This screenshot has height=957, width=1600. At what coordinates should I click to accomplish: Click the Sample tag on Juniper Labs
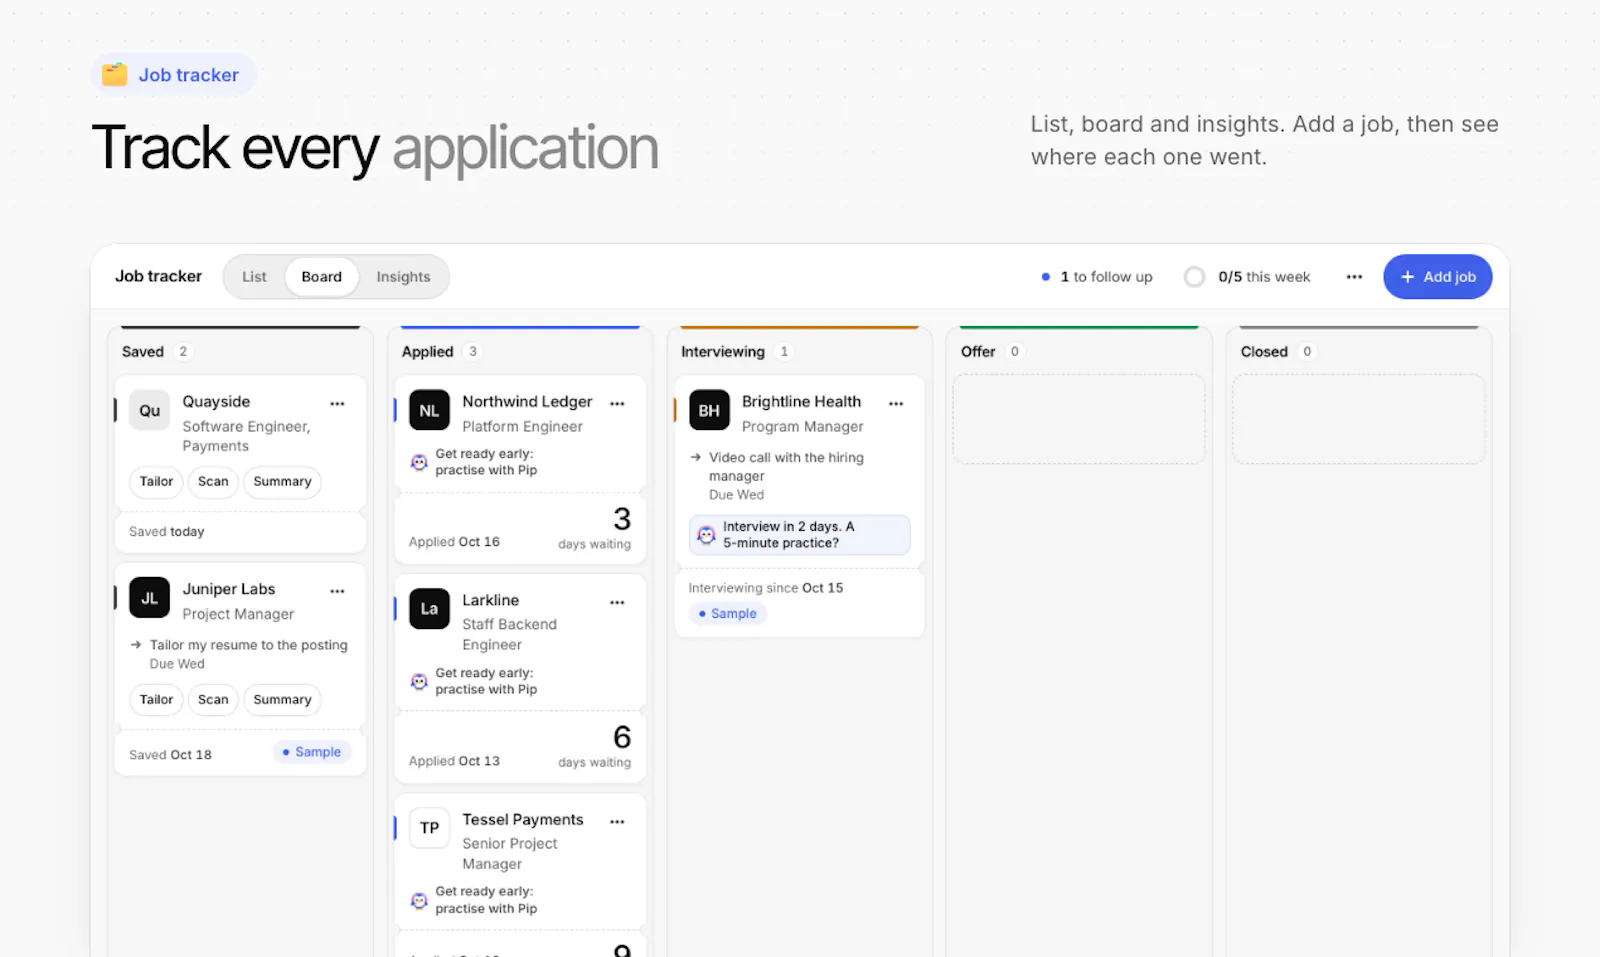coord(311,752)
